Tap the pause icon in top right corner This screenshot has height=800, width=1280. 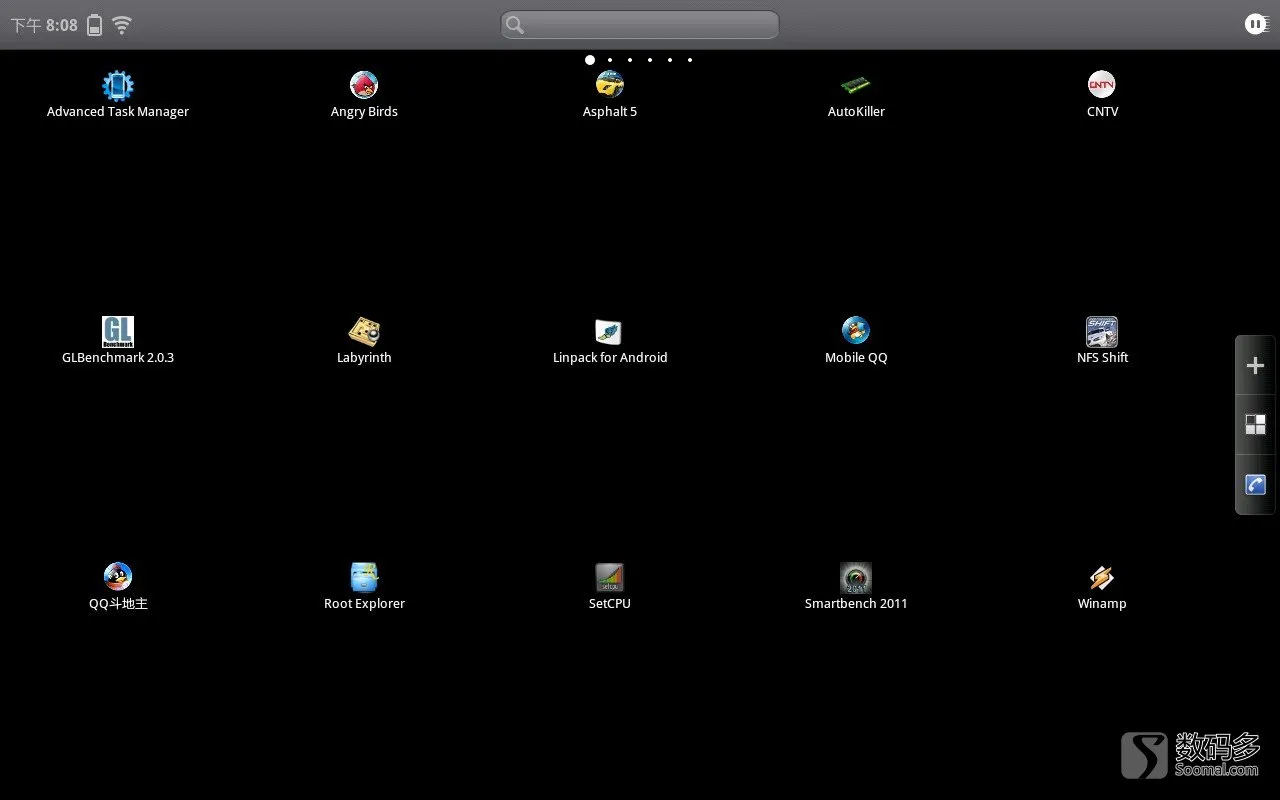(x=1257, y=24)
